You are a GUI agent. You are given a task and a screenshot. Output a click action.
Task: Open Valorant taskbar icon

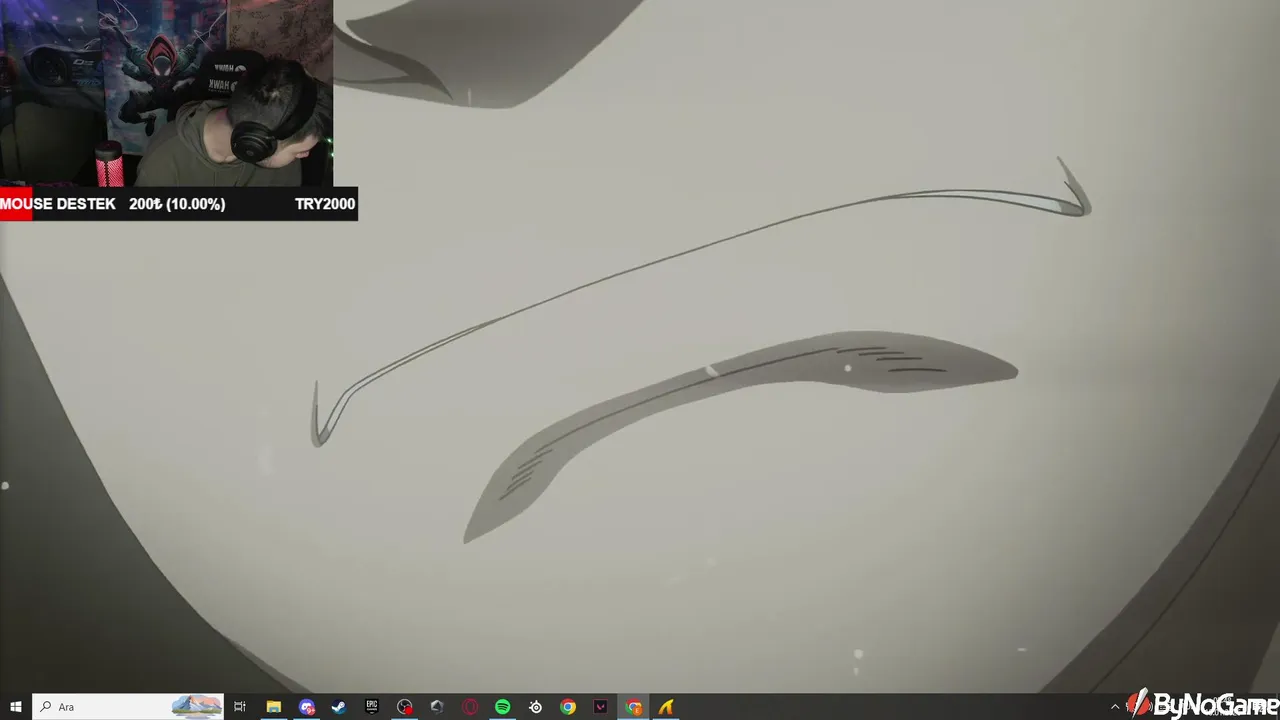[x=601, y=707]
